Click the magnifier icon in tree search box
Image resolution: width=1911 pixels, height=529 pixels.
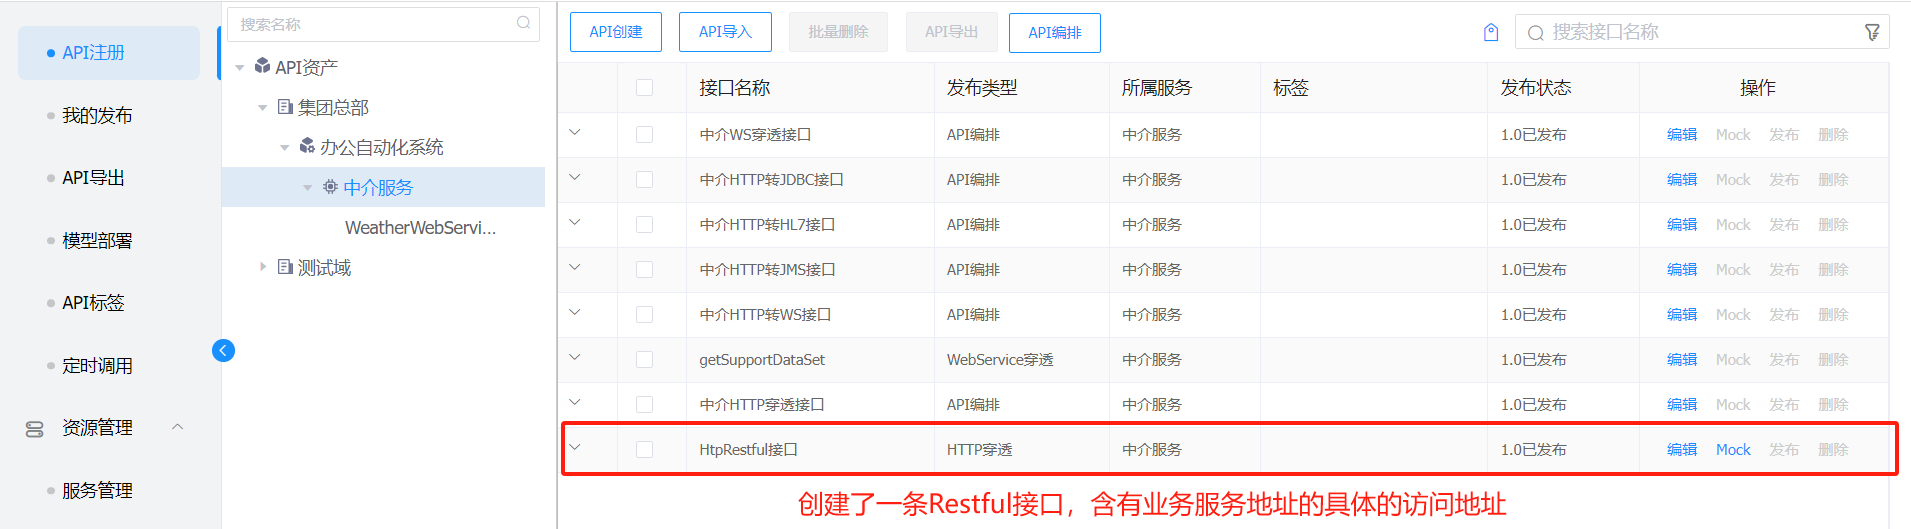click(x=523, y=23)
